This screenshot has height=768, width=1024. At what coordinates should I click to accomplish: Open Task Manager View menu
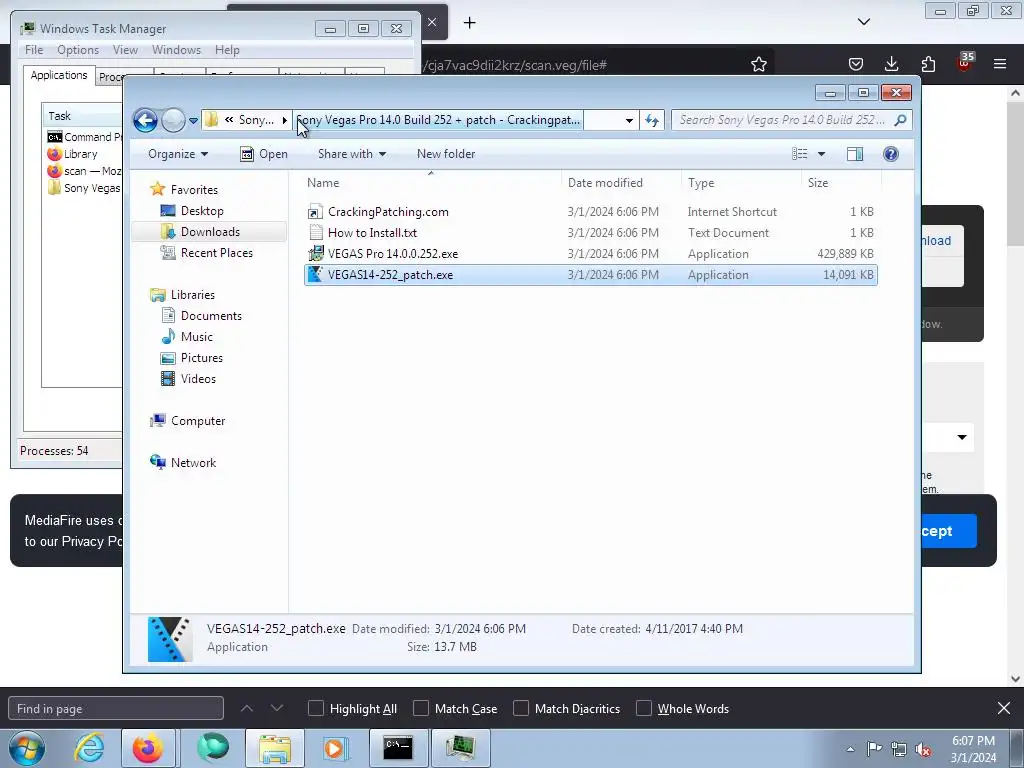coord(125,50)
